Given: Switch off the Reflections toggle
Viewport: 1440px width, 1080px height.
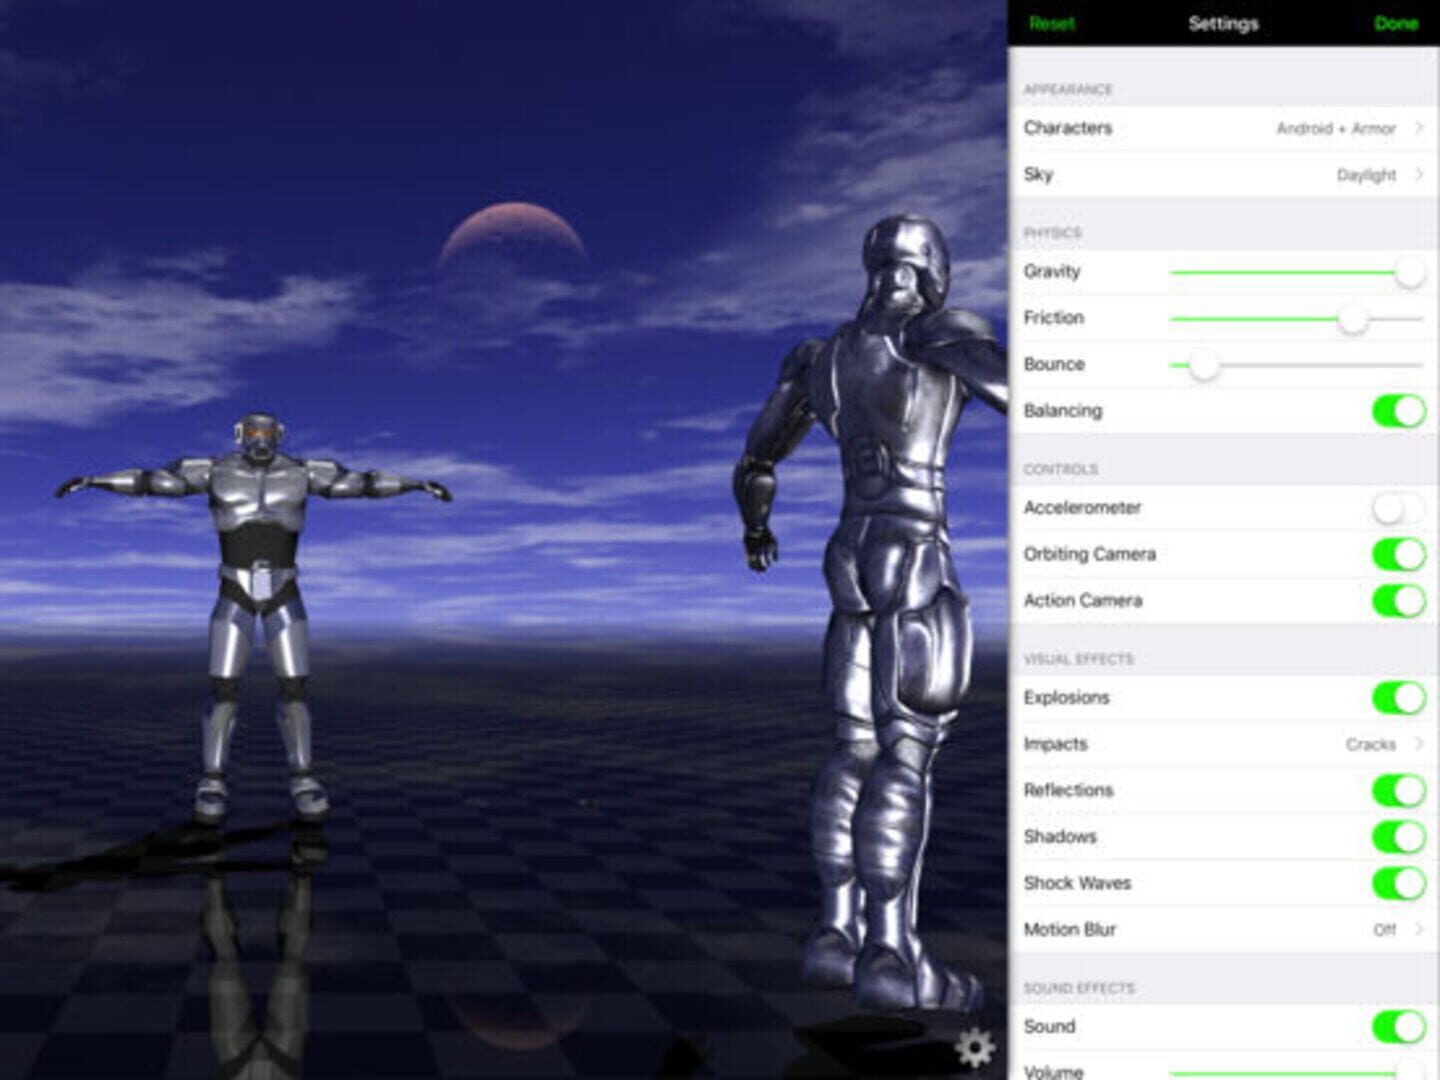Looking at the screenshot, I should [1398, 790].
